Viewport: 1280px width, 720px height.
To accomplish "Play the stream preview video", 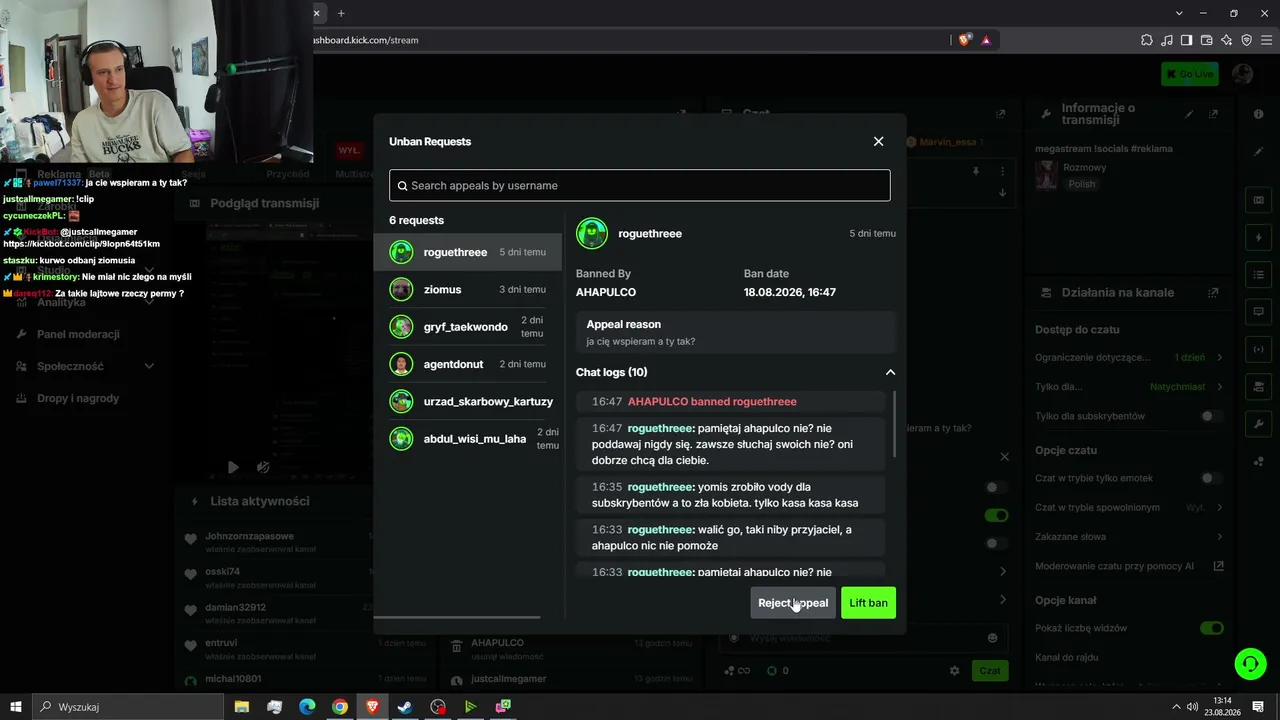I will coord(232,467).
